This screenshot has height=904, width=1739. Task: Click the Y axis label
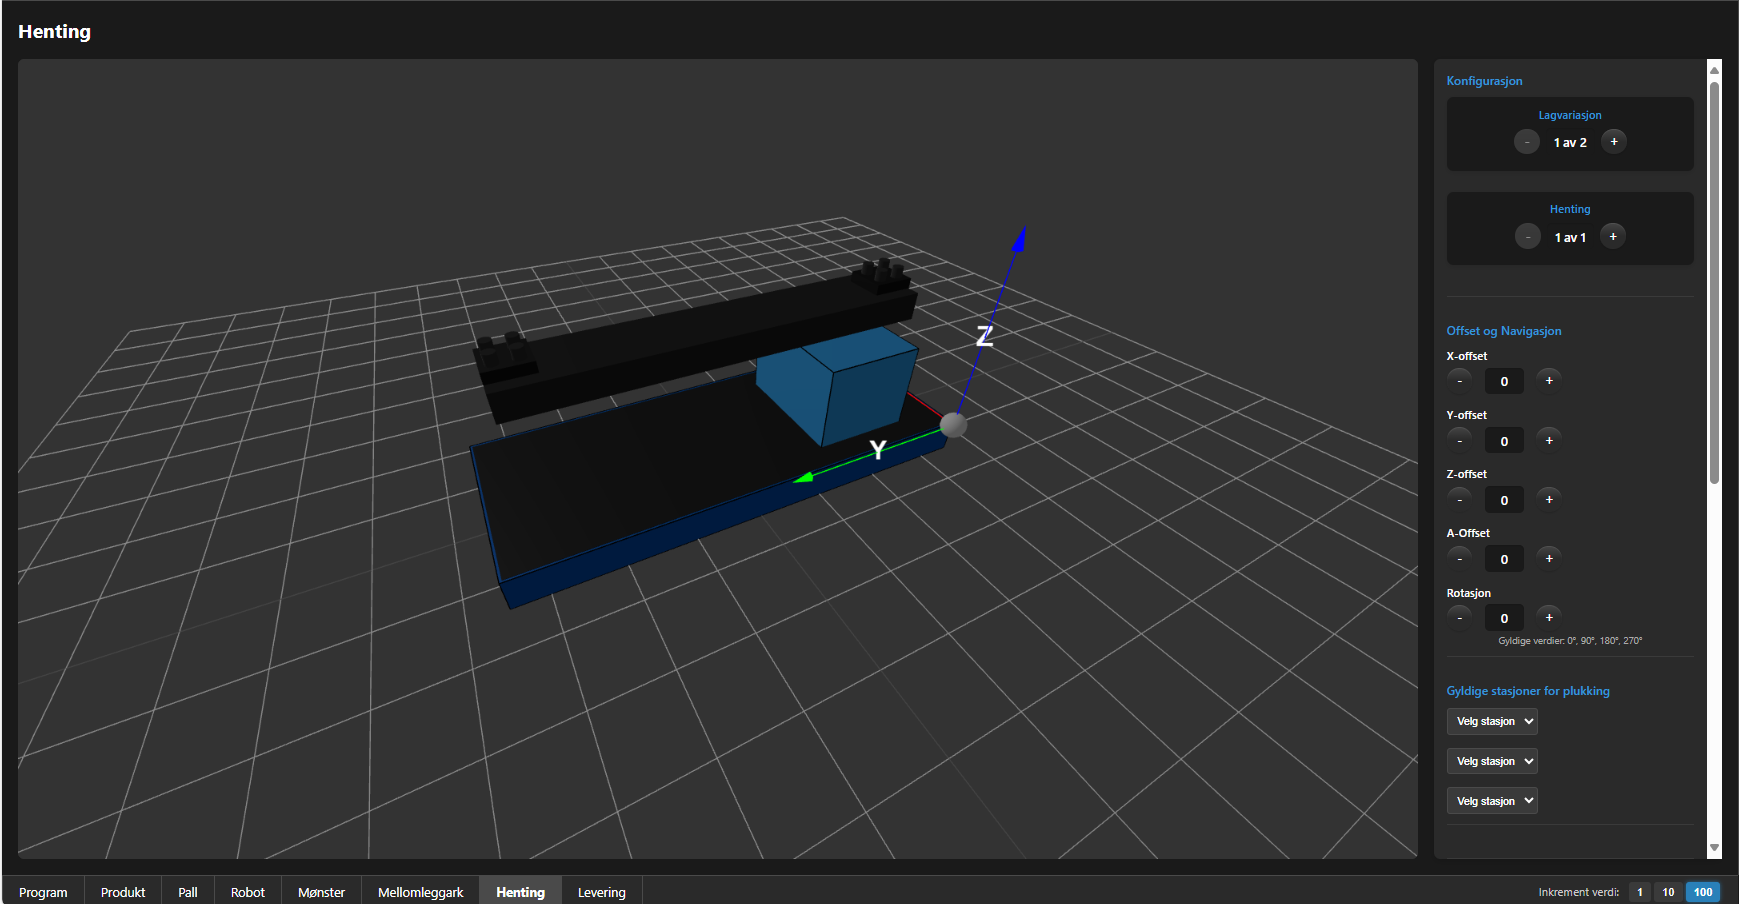click(878, 450)
